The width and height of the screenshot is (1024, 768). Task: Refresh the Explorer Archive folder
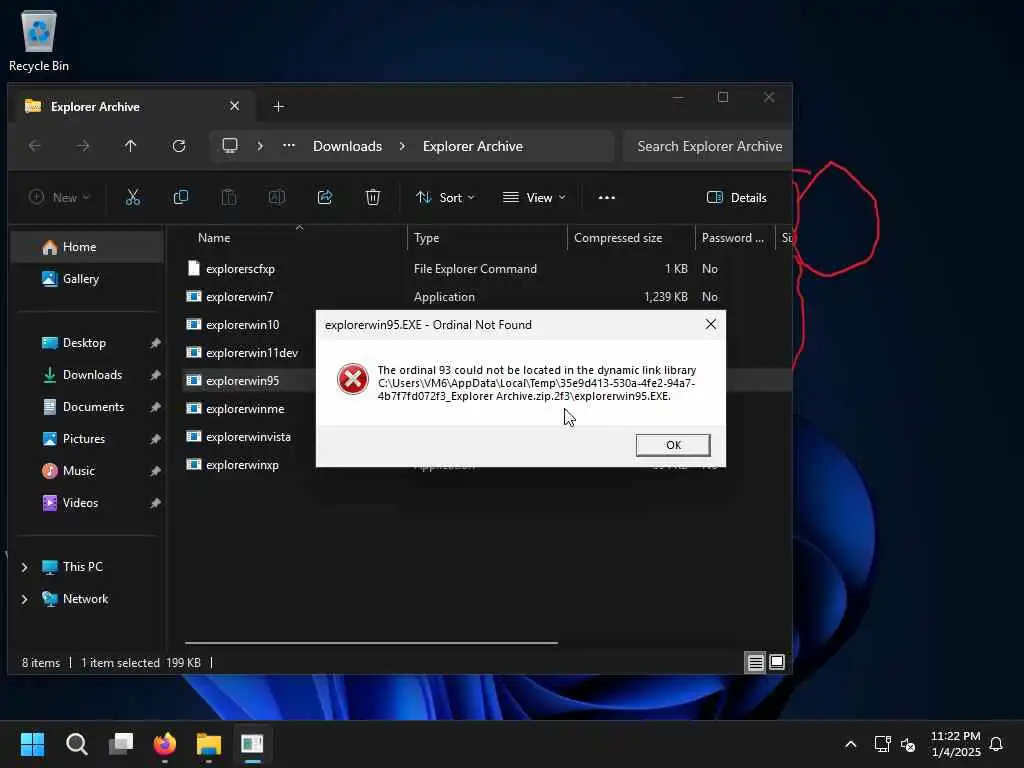(179, 146)
